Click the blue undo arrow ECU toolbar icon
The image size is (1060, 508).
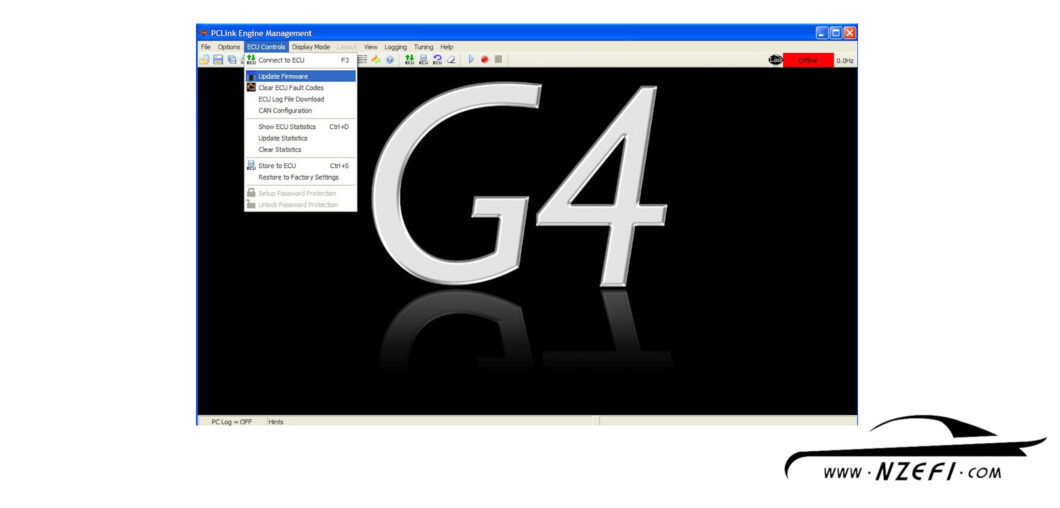437,60
